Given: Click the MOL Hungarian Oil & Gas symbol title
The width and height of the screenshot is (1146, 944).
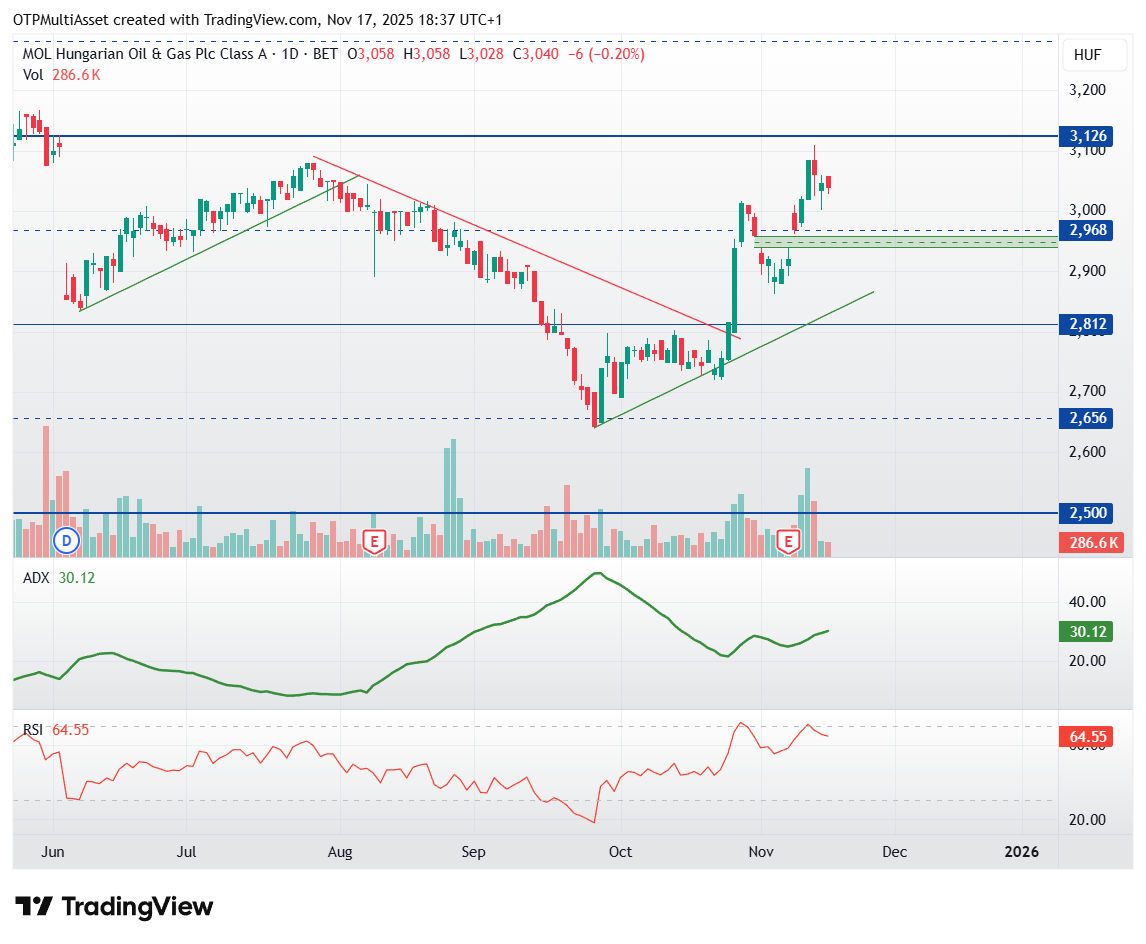Looking at the screenshot, I should click(145, 55).
